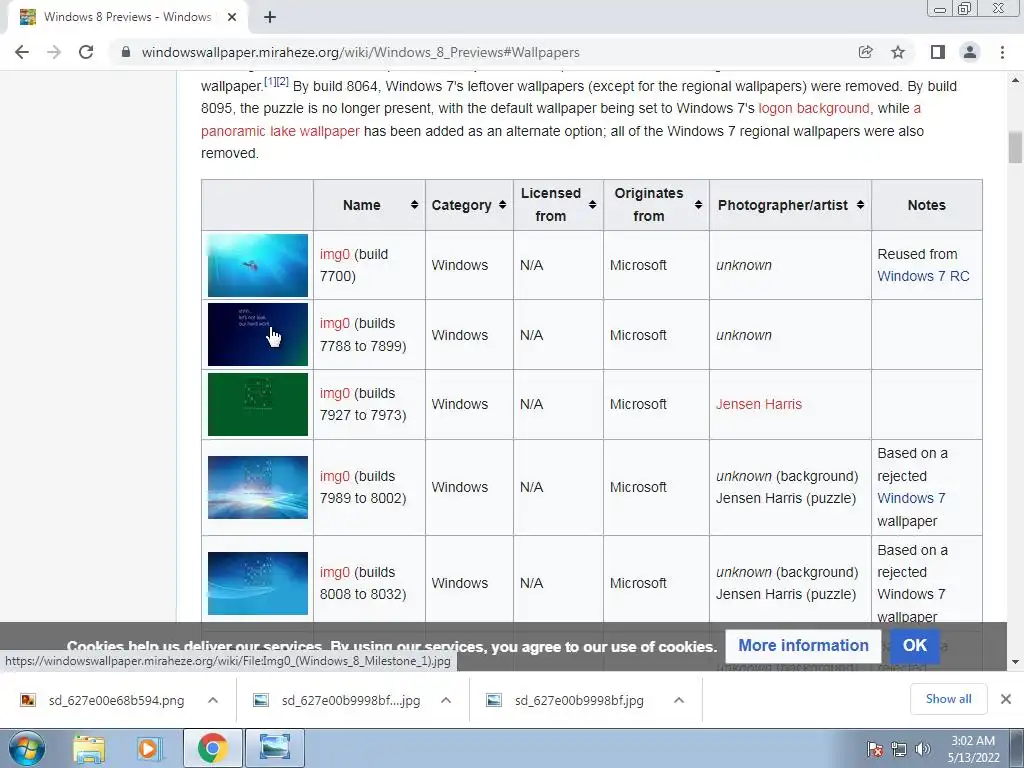This screenshot has height=768, width=1024.
Task: Open the volume control in tray
Action: [922, 749]
